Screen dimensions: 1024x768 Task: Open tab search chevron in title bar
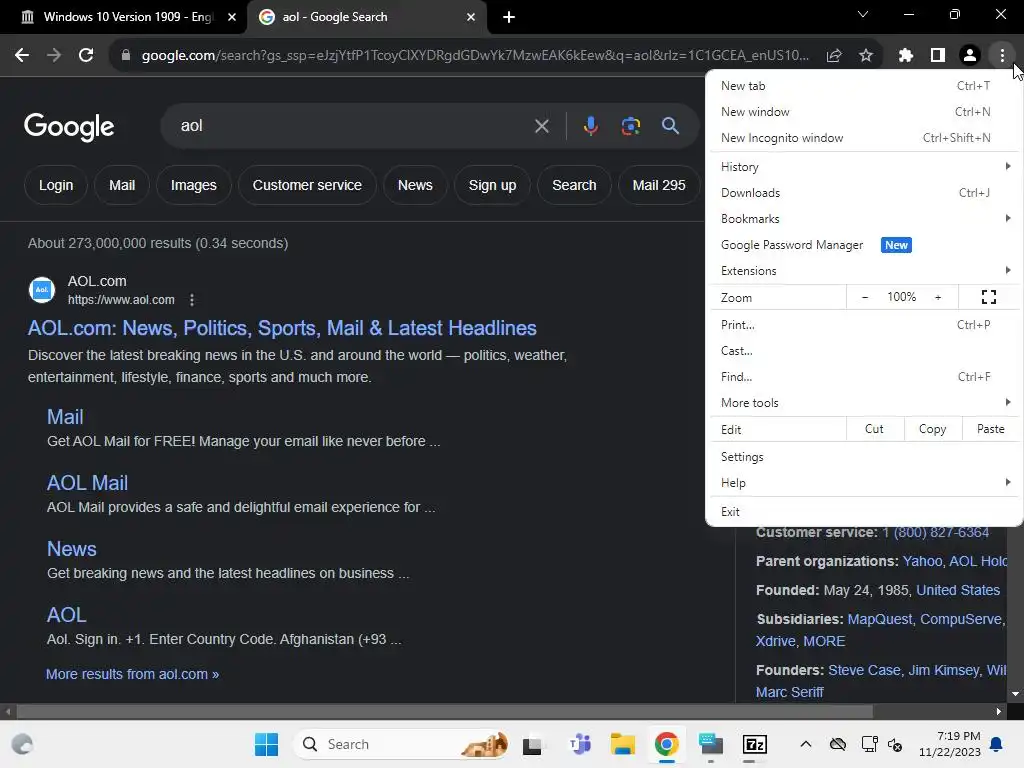tap(863, 14)
